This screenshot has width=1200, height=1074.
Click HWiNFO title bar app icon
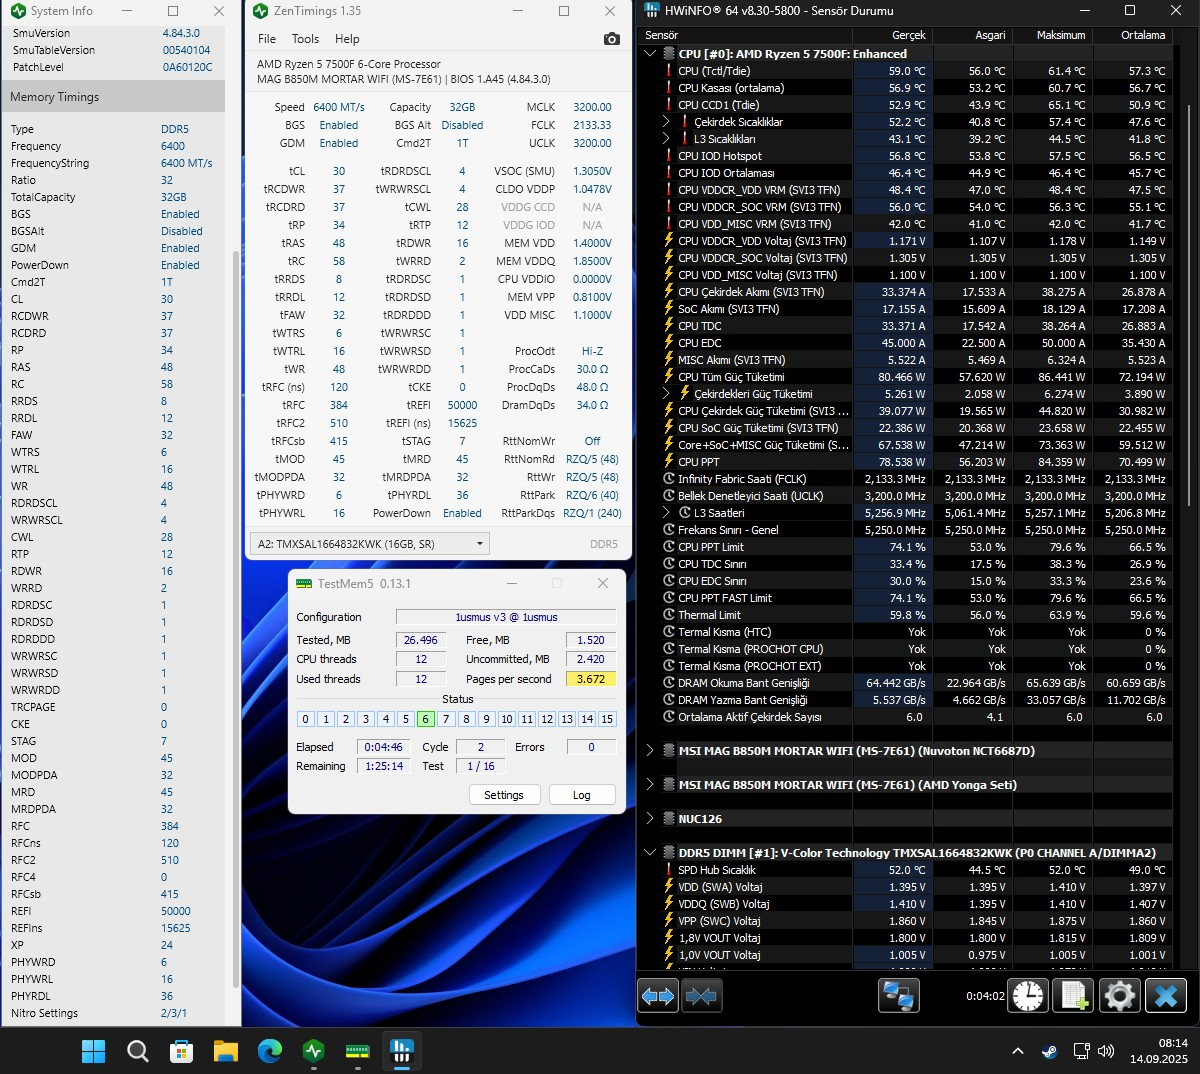pyautogui.click(x=652, y=11)
